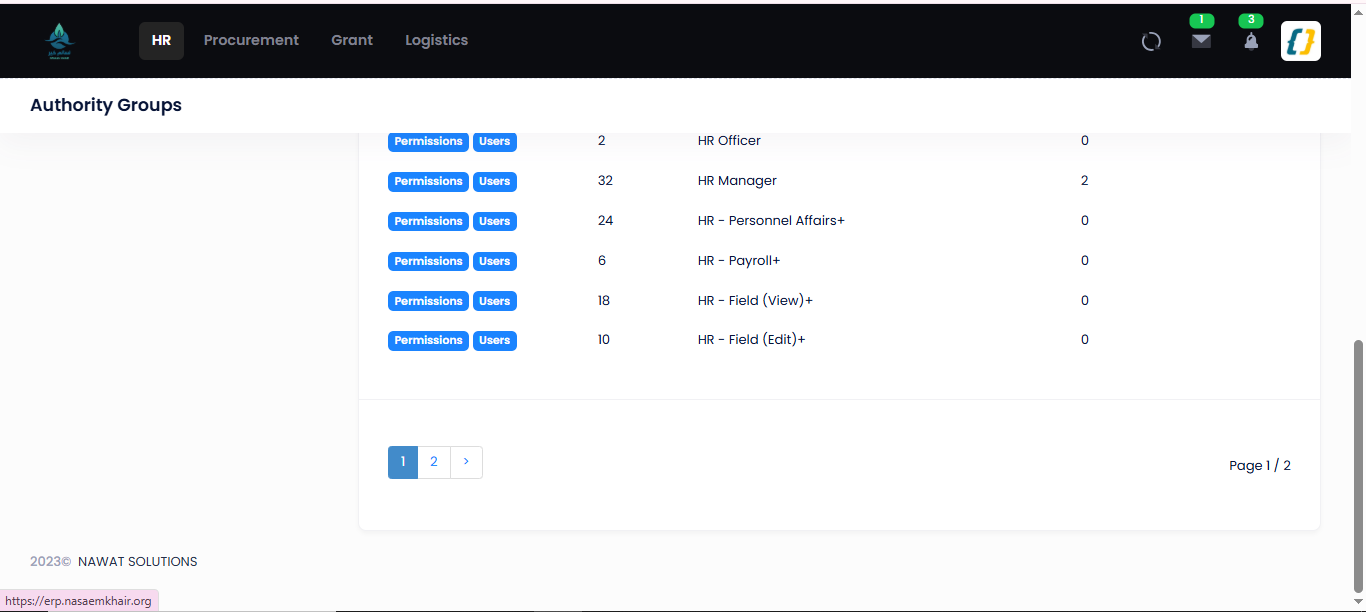This screenshot has width=1366, height=612.
Task: Open Users for HR - Personnel Affairs+
Action: (494, 221)
